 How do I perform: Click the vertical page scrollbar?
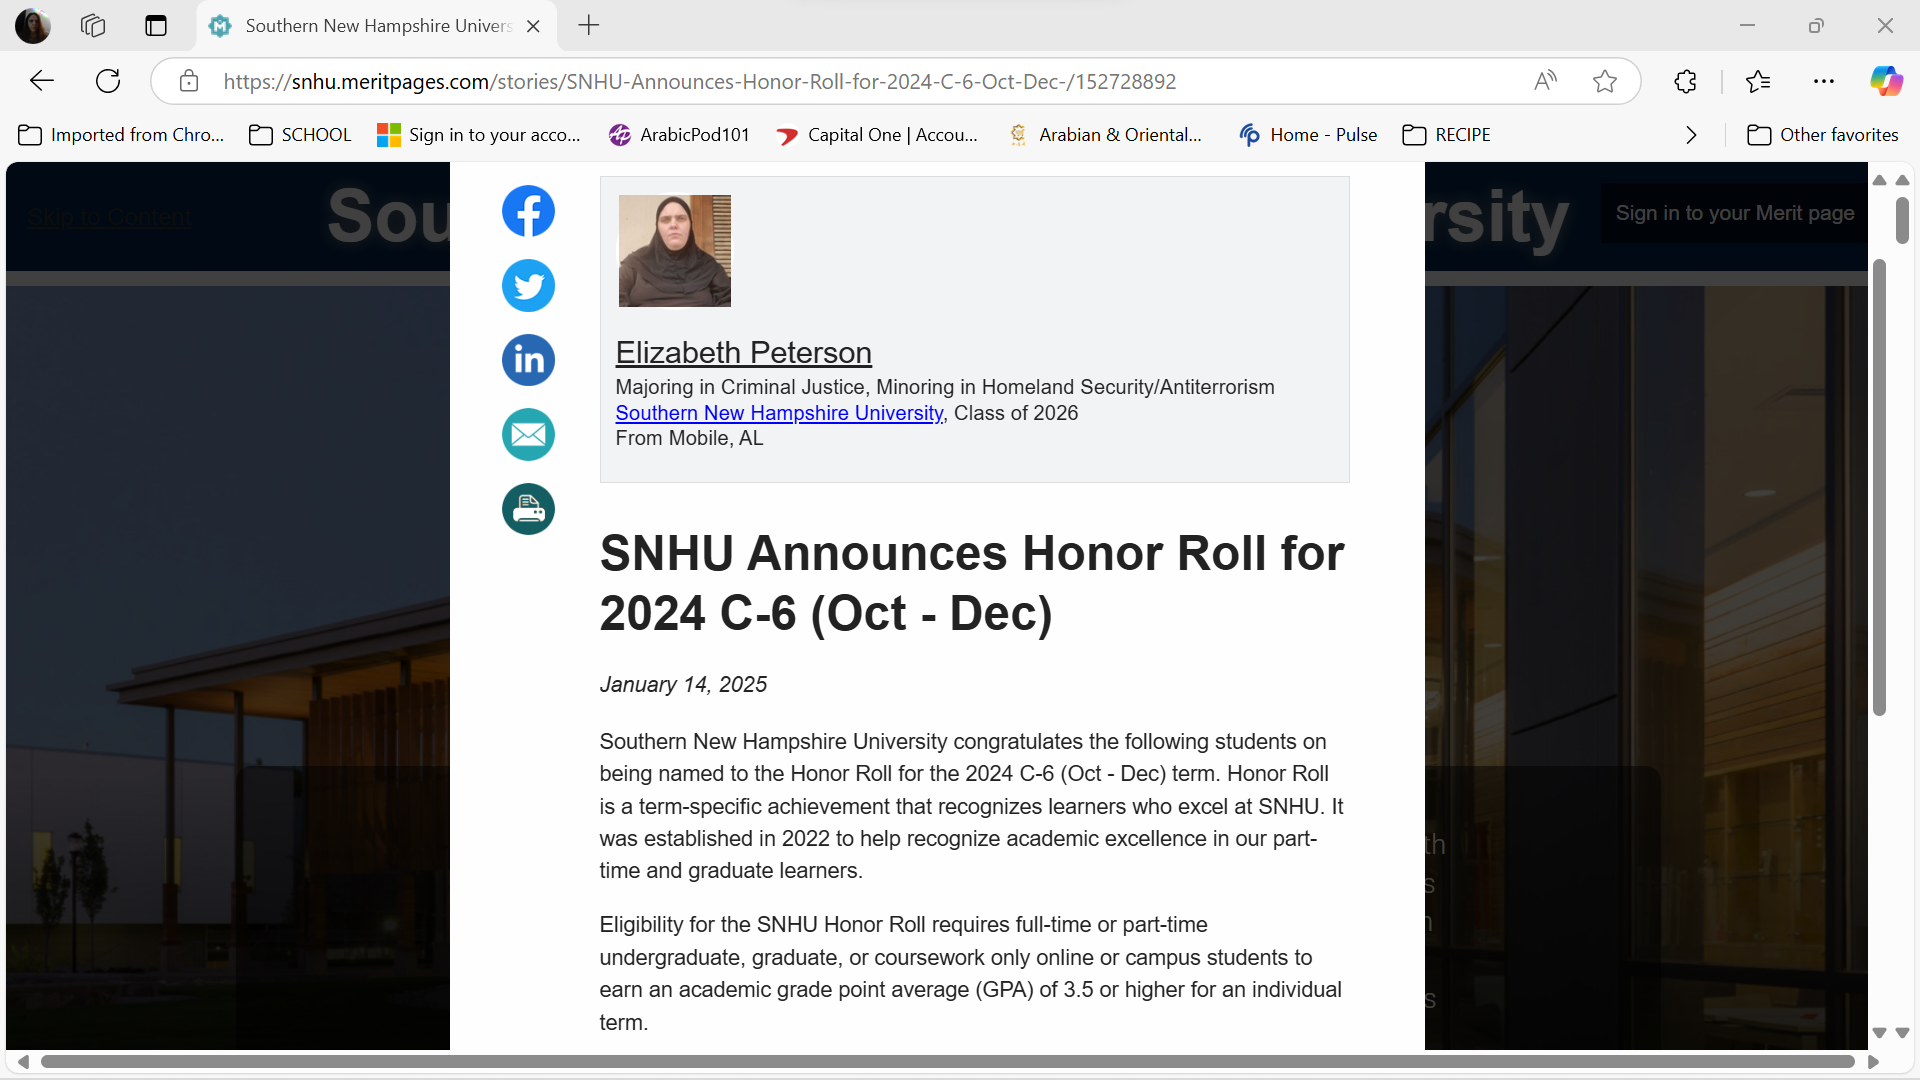[x=1879, y=487]
